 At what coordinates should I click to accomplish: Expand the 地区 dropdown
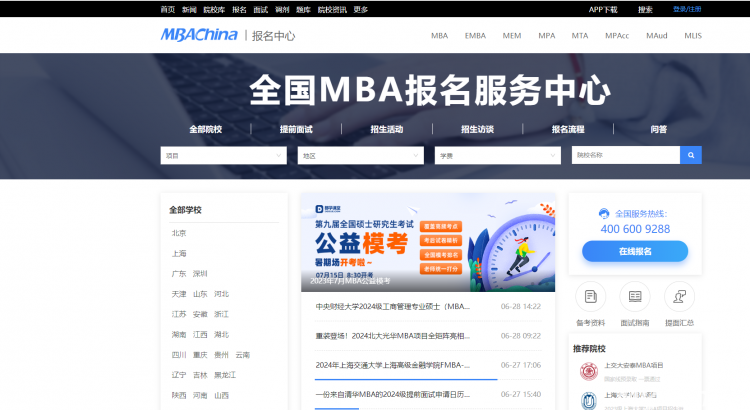(361, 155)
